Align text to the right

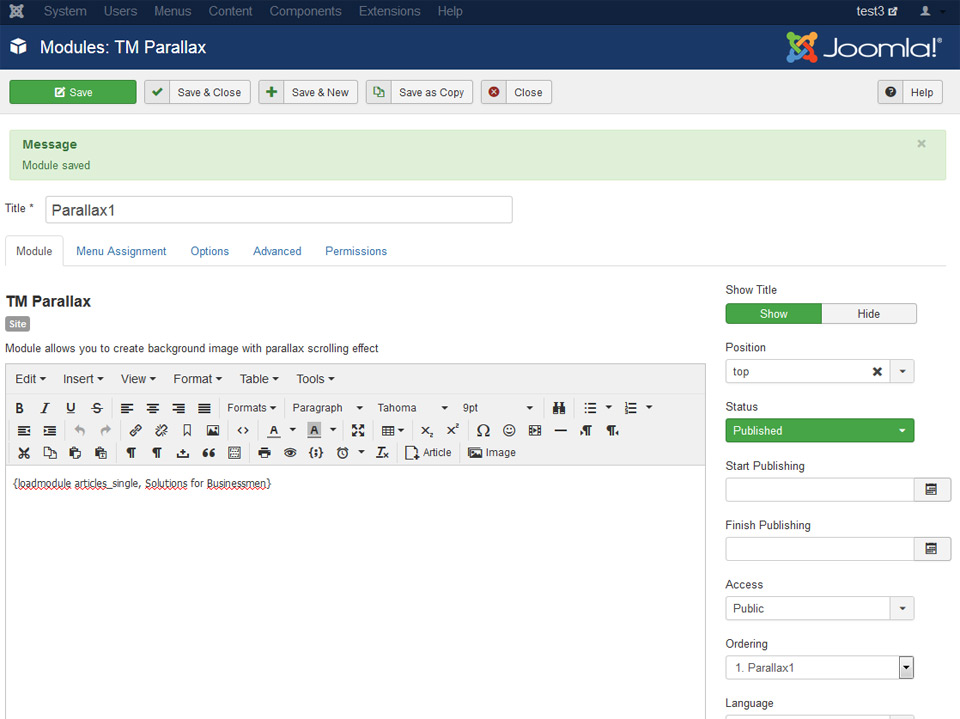pyautogui.click(x=178, y=408)
